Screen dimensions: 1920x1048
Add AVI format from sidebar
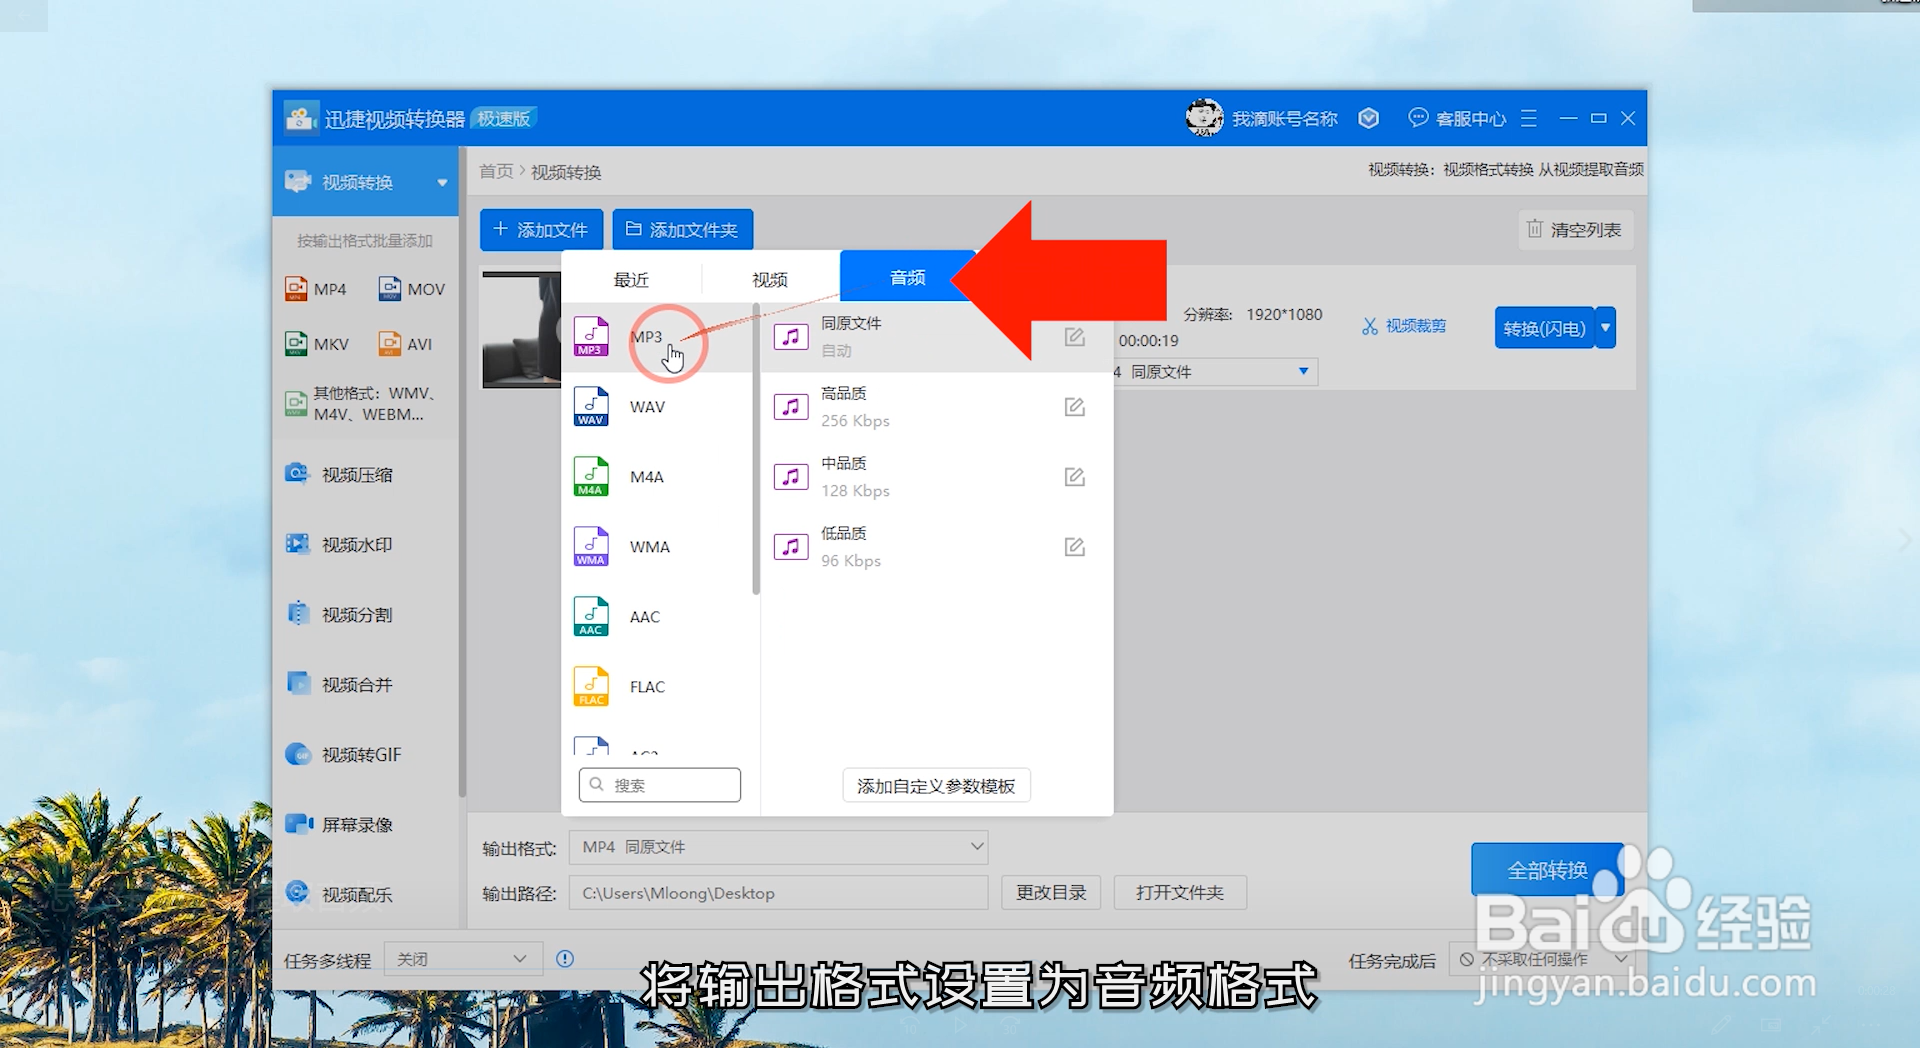pyautogui.click(x=405, y=344)
